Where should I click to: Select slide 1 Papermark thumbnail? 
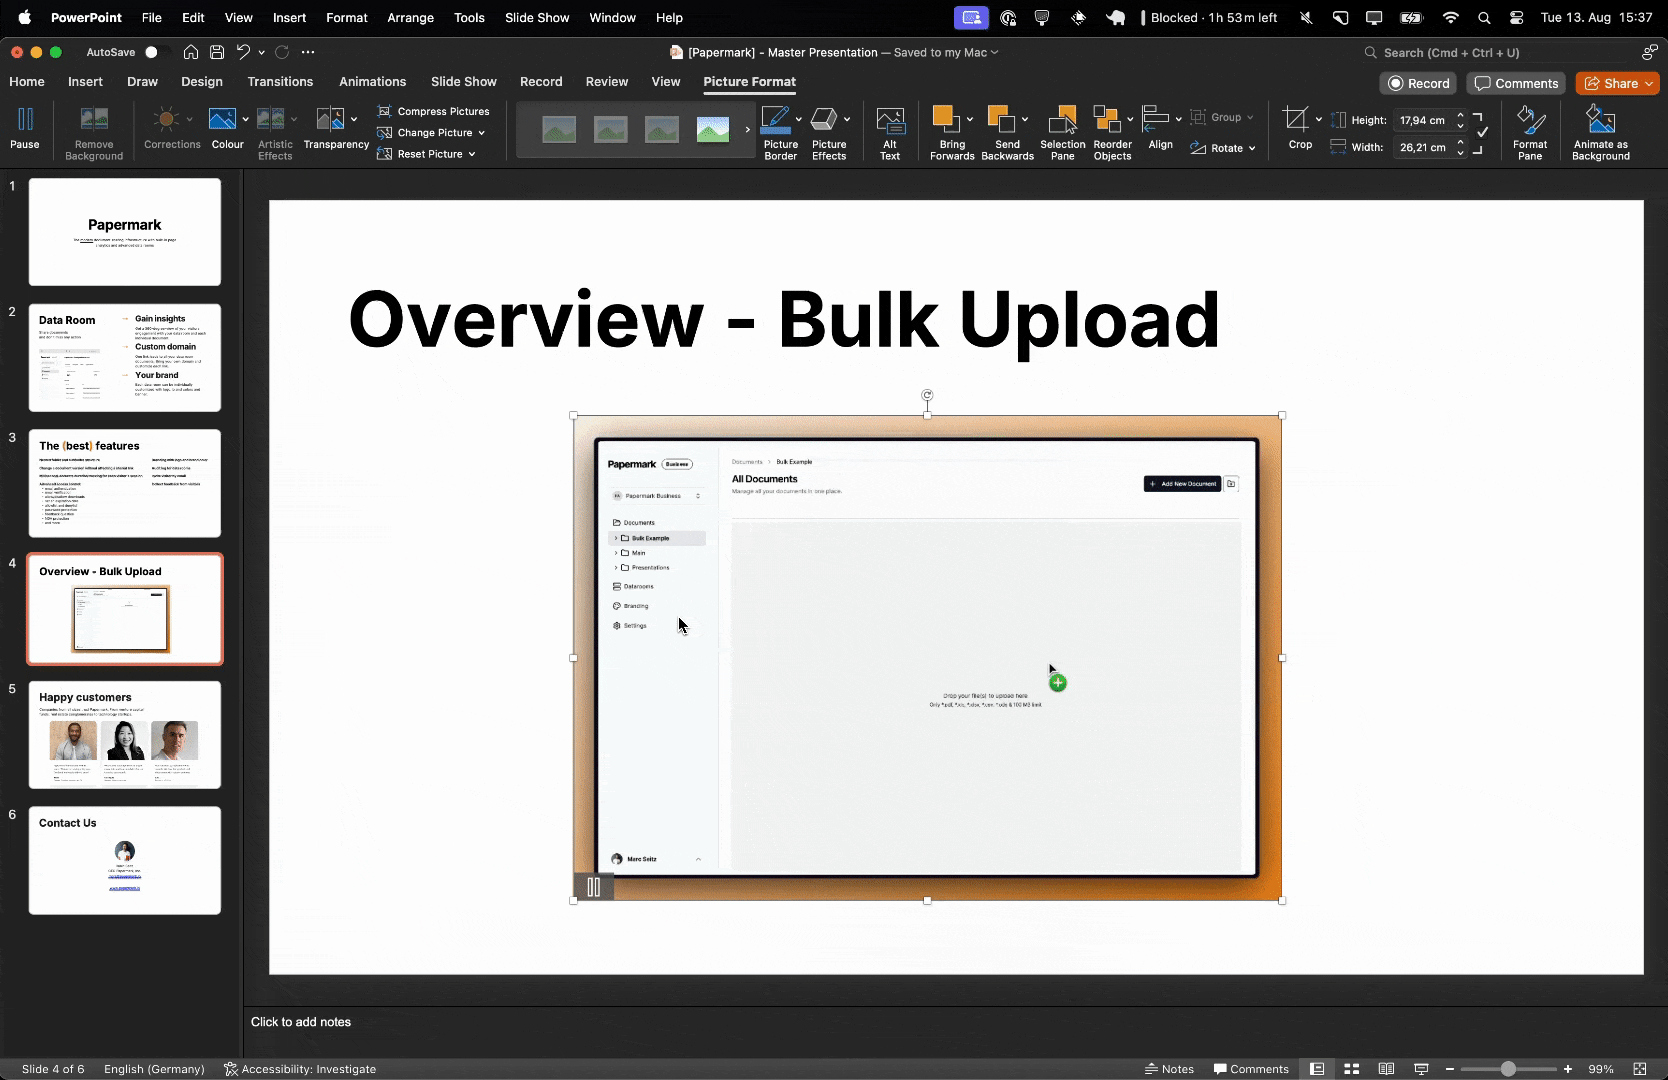pos(125,232)
